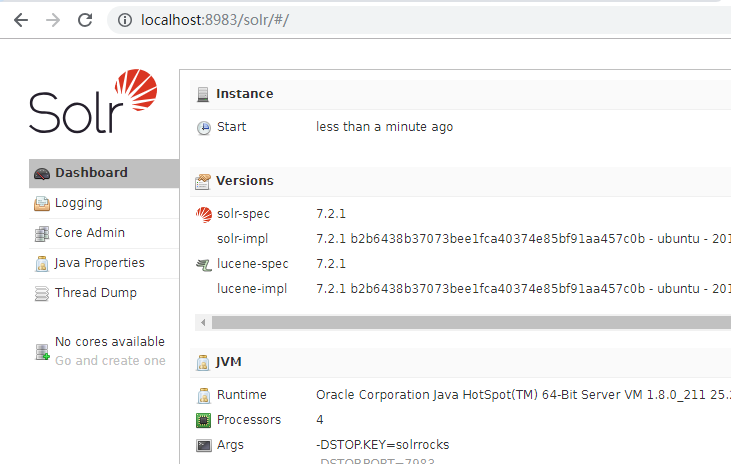Click the Java Properties jar icon
The image size is (731, 464).
pyautogui.click(x=42, y=263)
